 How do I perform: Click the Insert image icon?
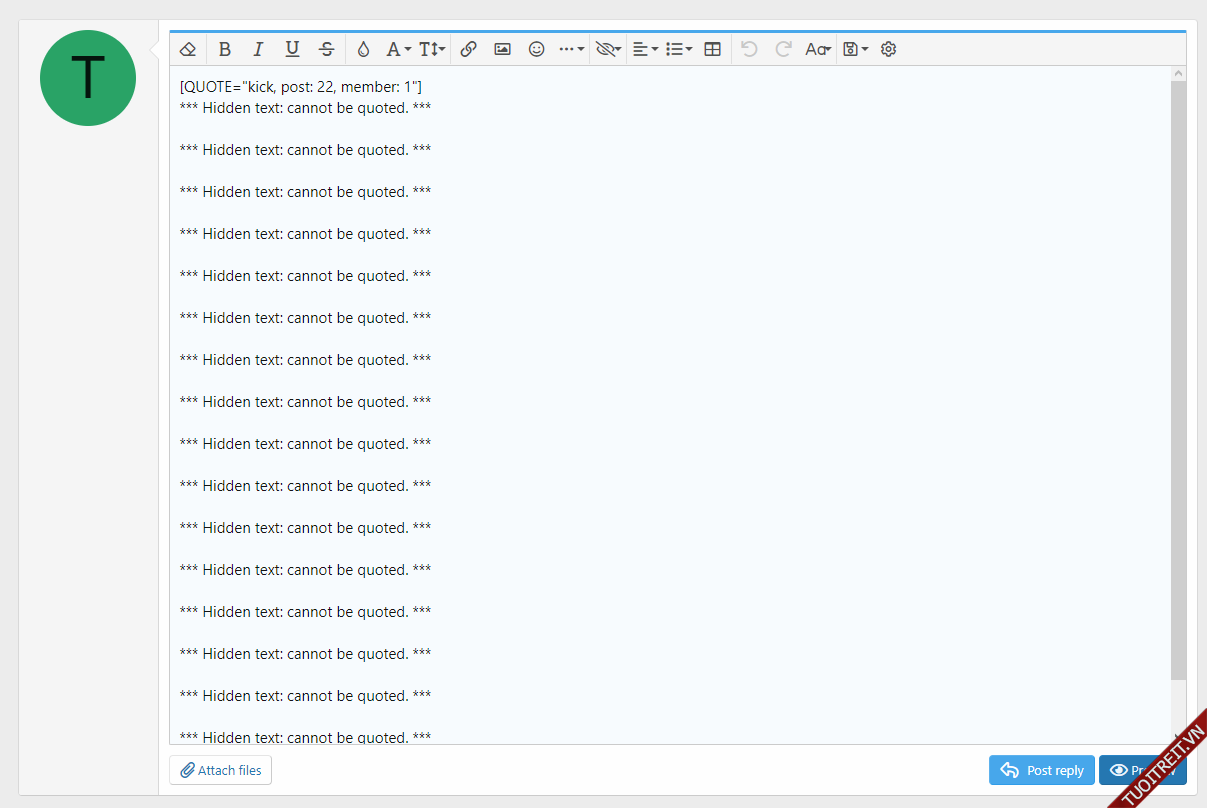[502, 49]
